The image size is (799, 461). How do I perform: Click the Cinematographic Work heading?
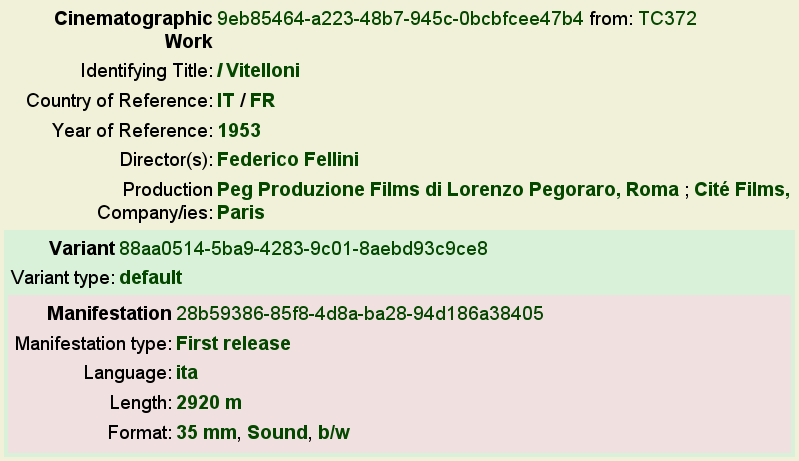(x=133, y=30)
